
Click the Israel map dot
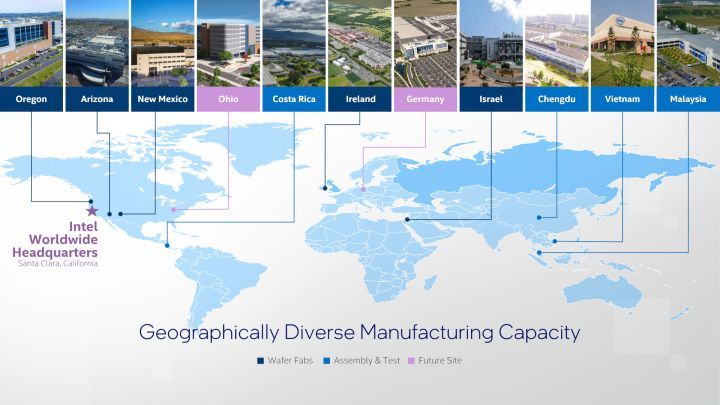coord(407,219)
